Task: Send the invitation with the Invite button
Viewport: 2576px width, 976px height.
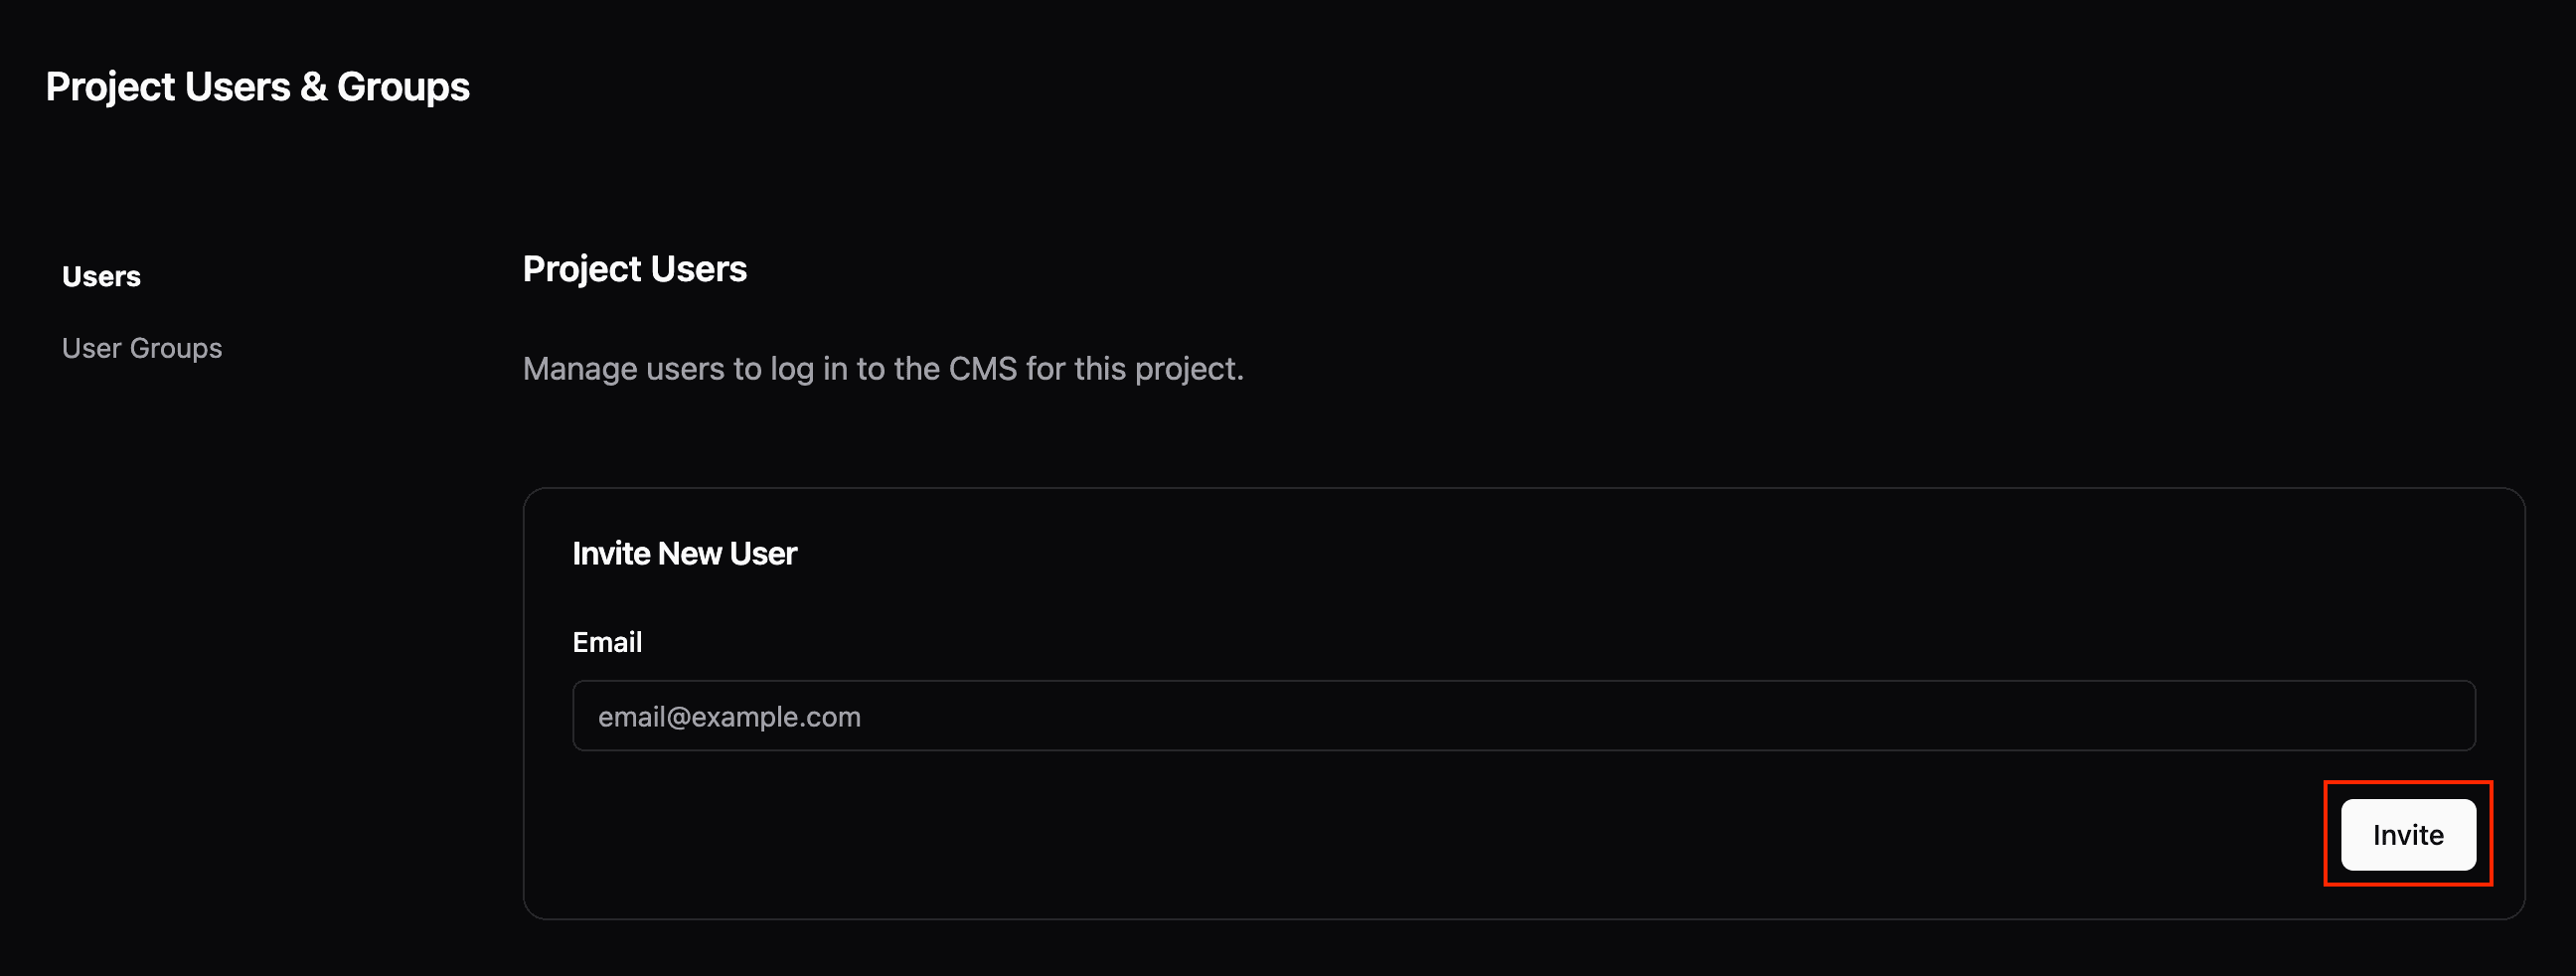Action: pyautogui.click(x=2407, y=834)
